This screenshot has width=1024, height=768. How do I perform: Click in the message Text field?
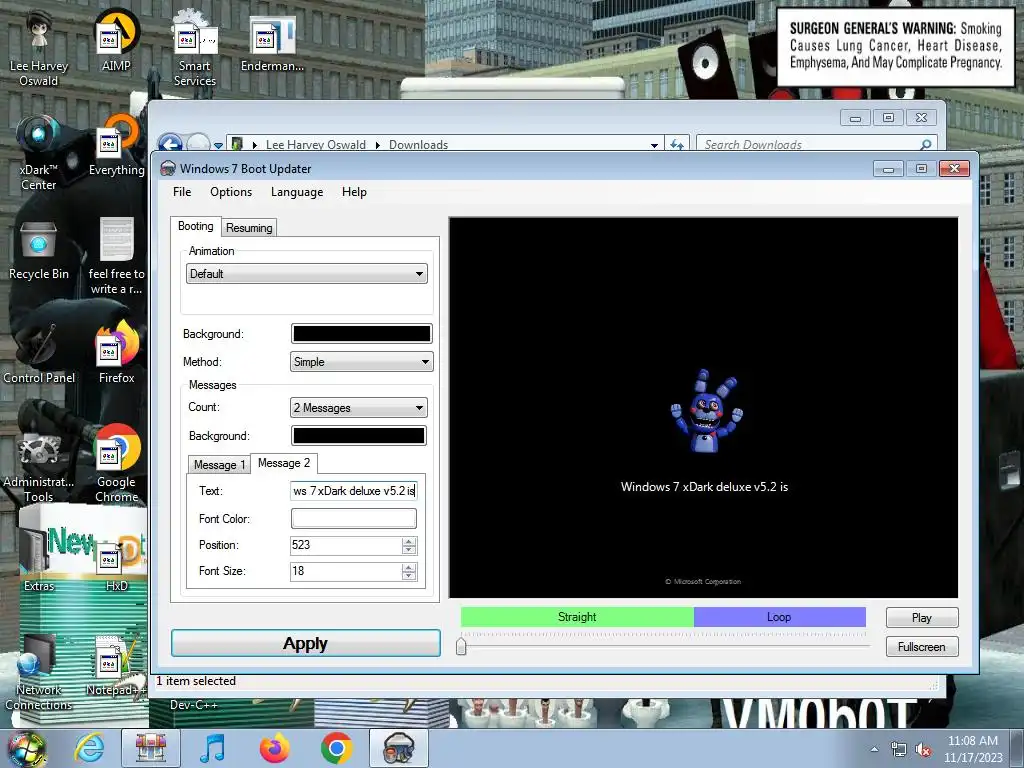[353, 490]
